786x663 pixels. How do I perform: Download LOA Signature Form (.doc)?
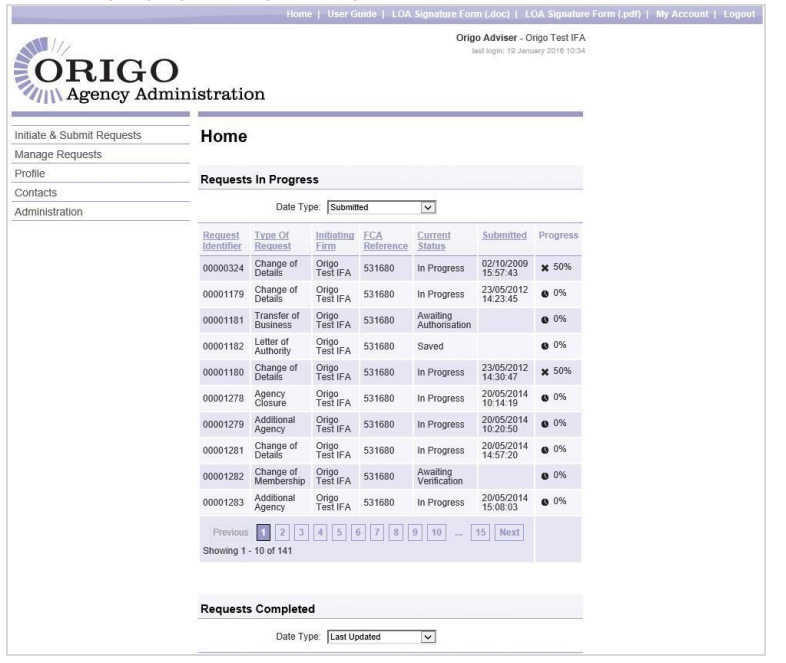tap(451, 14)
